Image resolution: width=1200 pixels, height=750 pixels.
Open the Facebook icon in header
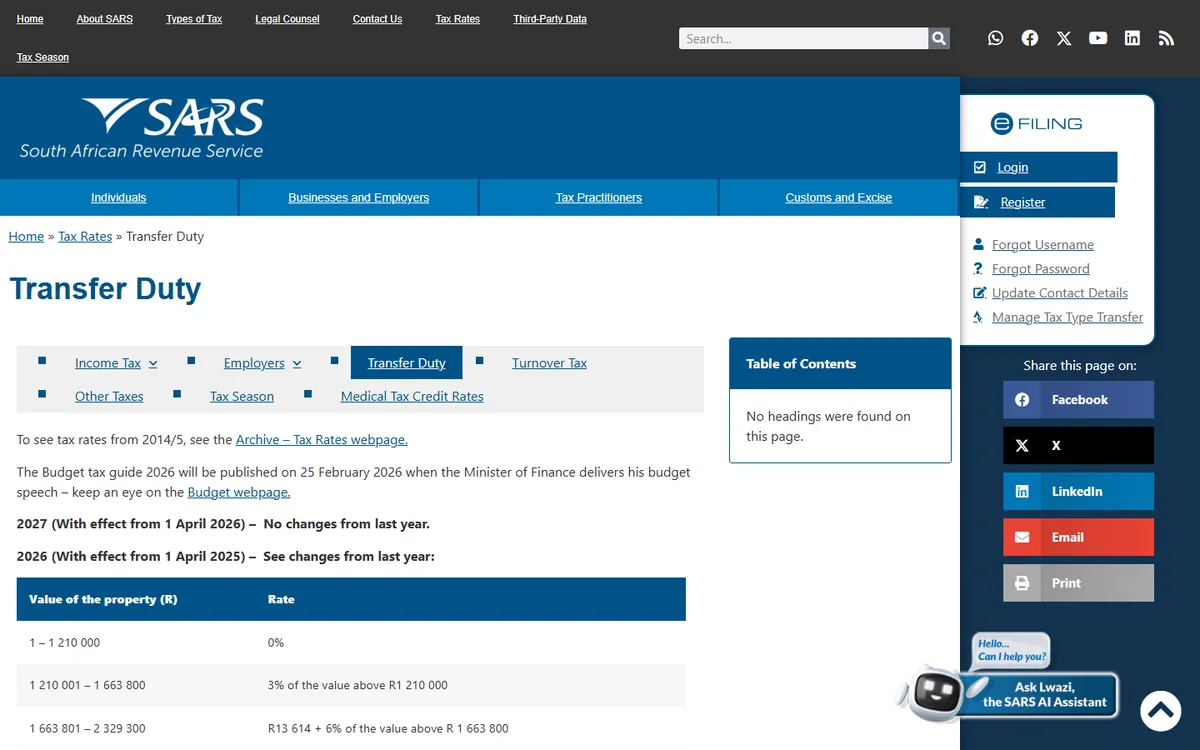[x=1030, y=38]
